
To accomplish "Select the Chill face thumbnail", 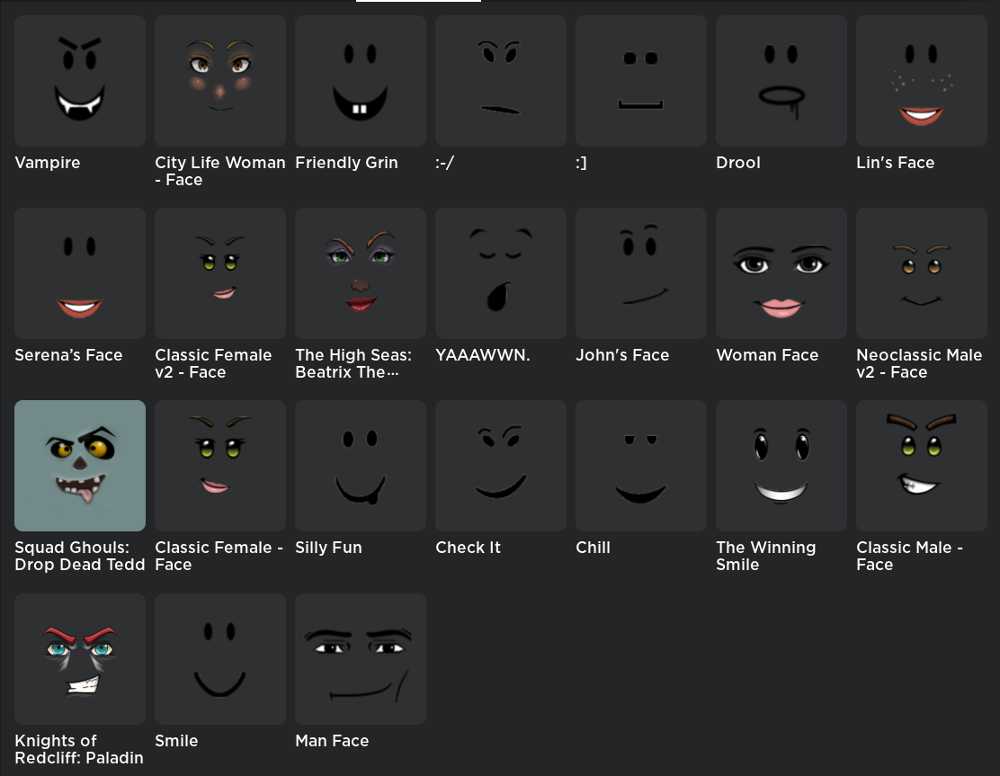I will click(x=641, y=465).
